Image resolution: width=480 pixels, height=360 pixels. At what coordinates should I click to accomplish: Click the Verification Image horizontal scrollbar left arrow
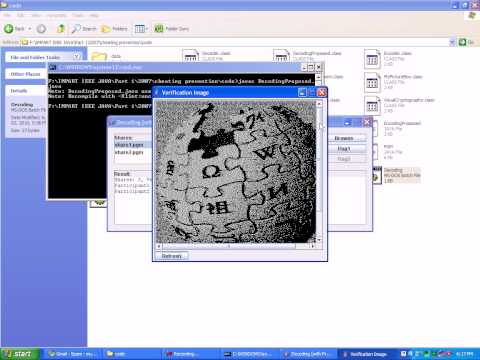click(159, 246)
